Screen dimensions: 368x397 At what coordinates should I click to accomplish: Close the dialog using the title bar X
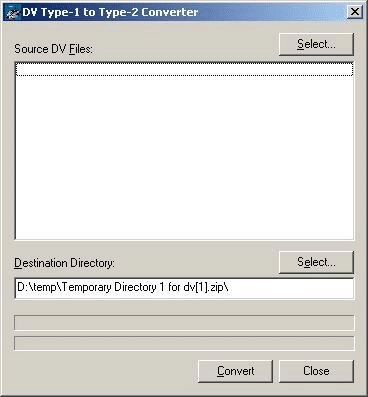tap(355, 12)
